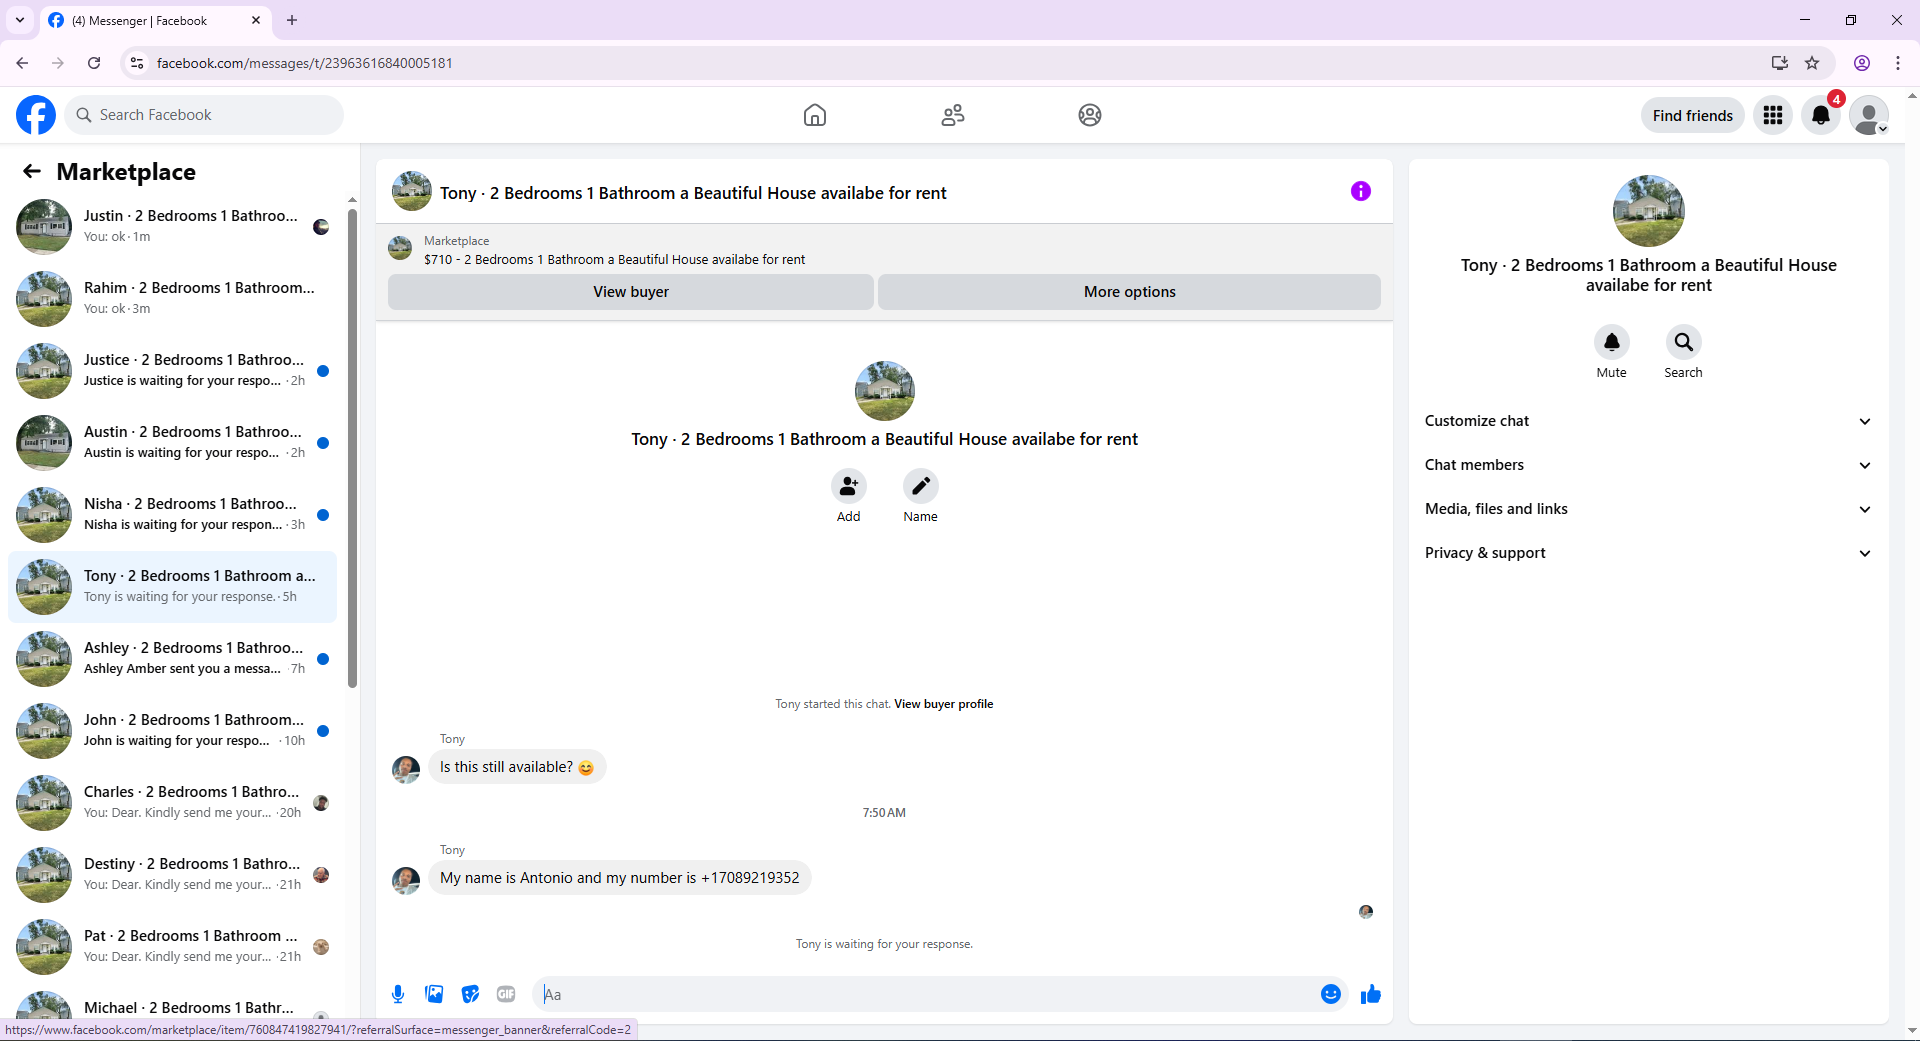This screenshot has height=1041, width=1920.
Task: Mute this conversation with the bell icon
Action: pos(1612,342)
